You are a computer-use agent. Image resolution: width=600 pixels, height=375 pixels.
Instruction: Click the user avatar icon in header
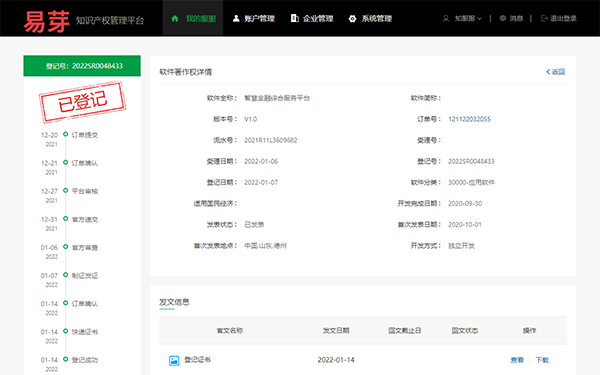[446, 18]
